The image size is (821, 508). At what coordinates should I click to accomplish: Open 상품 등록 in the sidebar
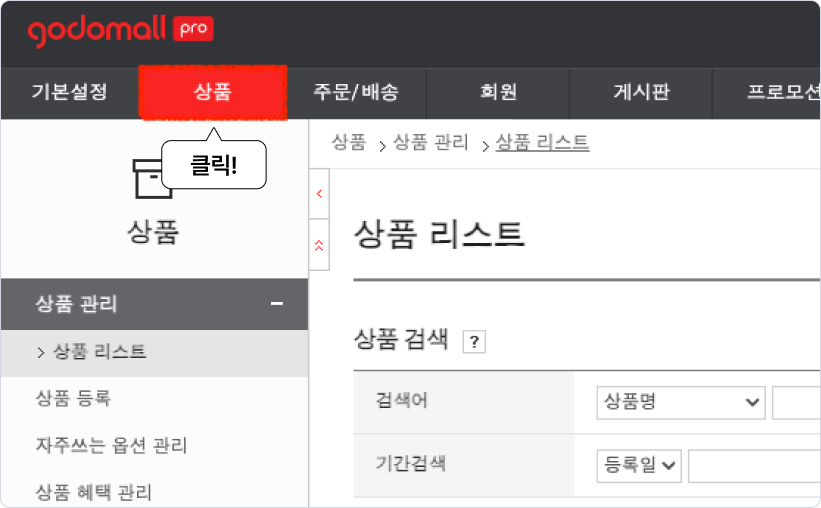tap(73, 399)
